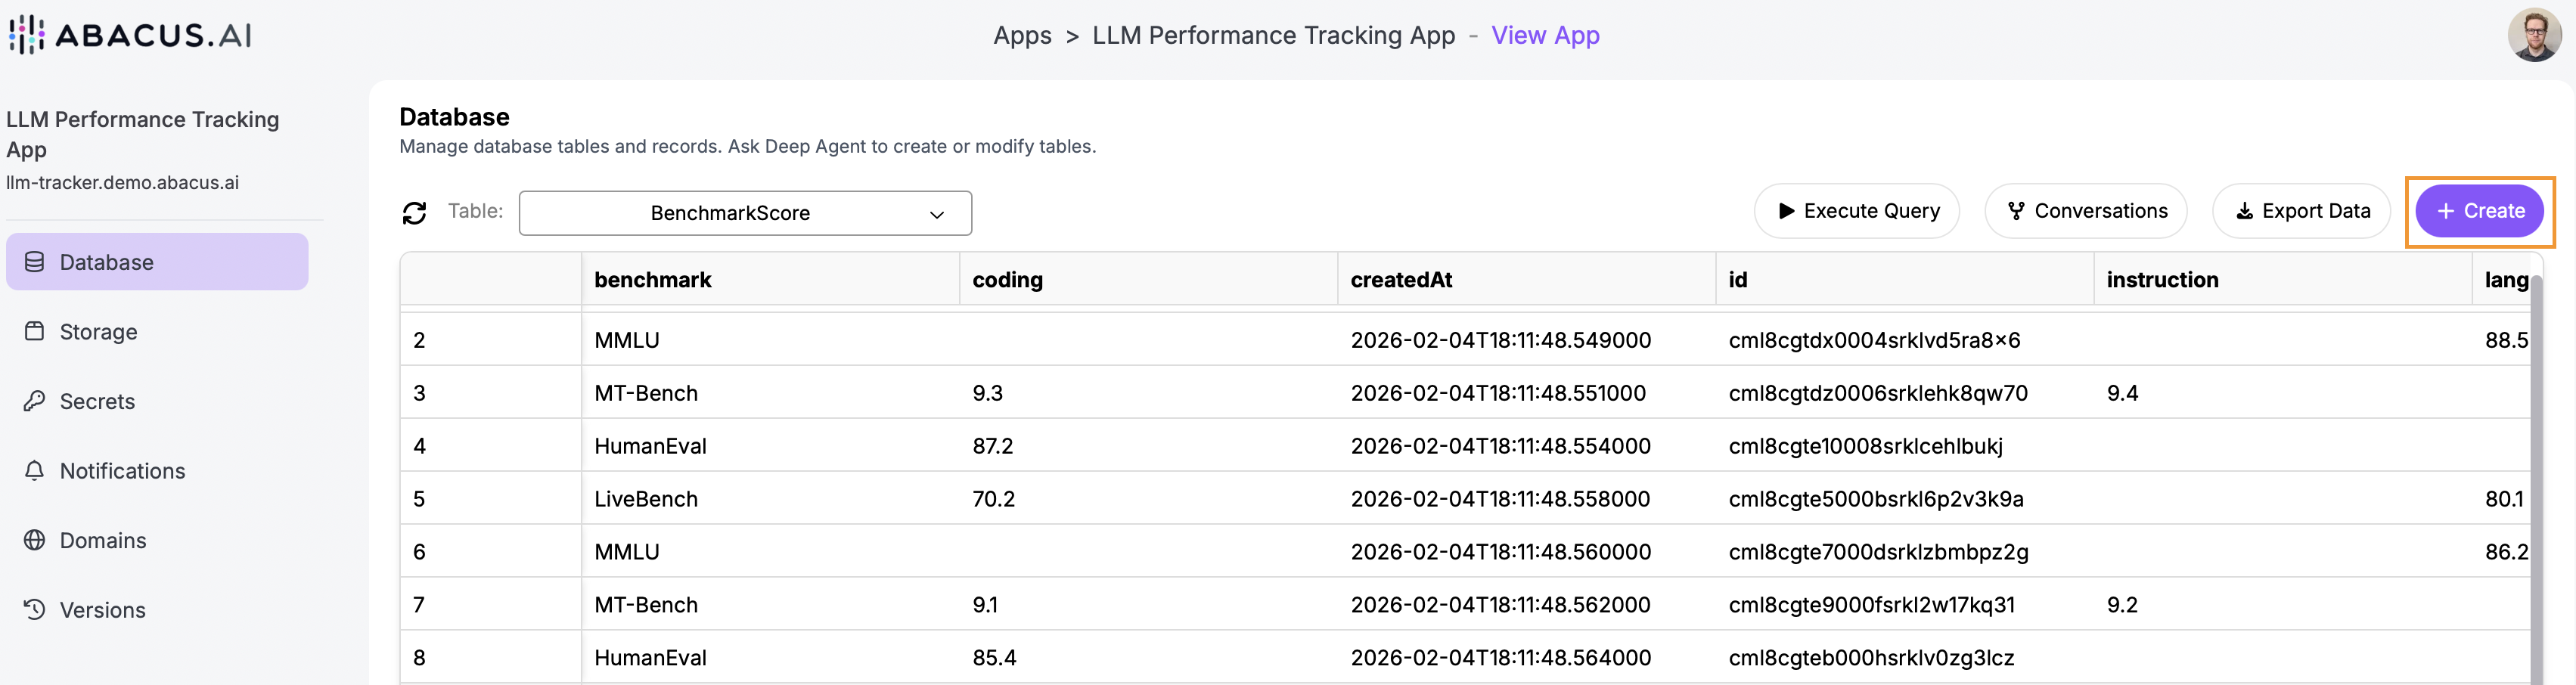This screenshot has width=2576, height=685.
Task: Click the createdAt column header
Action: [x=1401, y=280]
